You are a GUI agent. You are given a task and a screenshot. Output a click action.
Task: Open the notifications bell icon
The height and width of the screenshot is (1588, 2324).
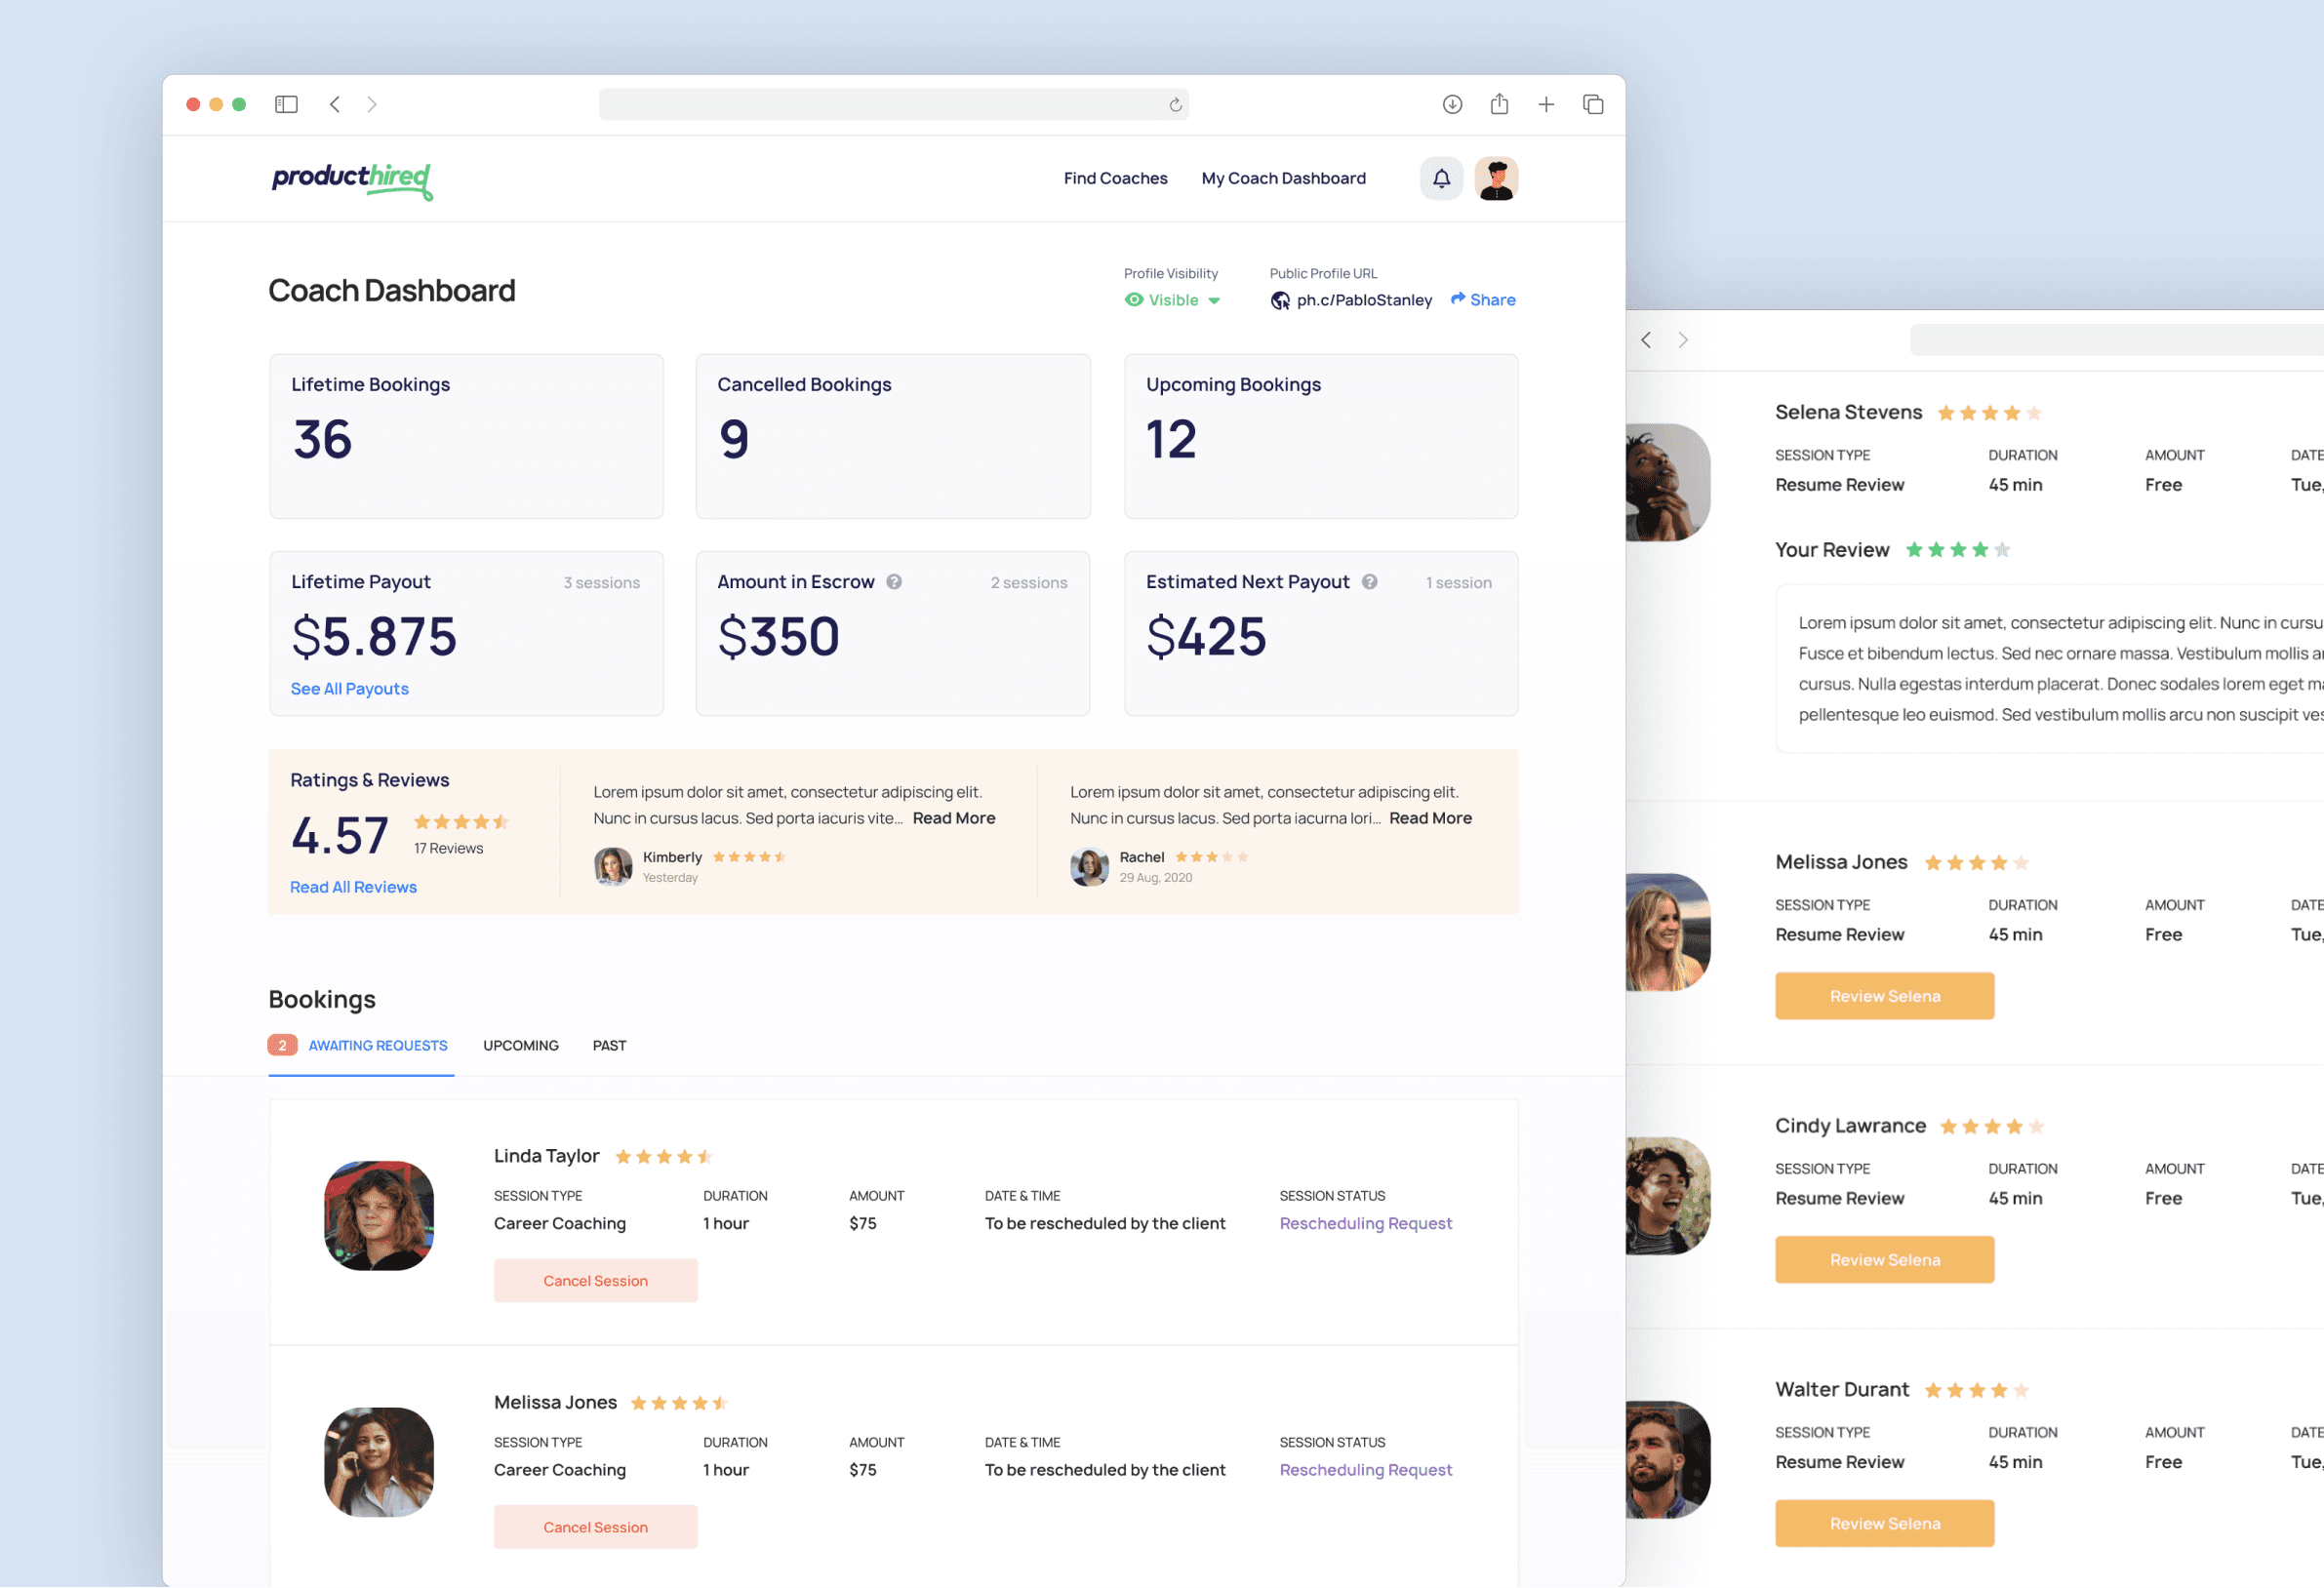coord(1441,179)
